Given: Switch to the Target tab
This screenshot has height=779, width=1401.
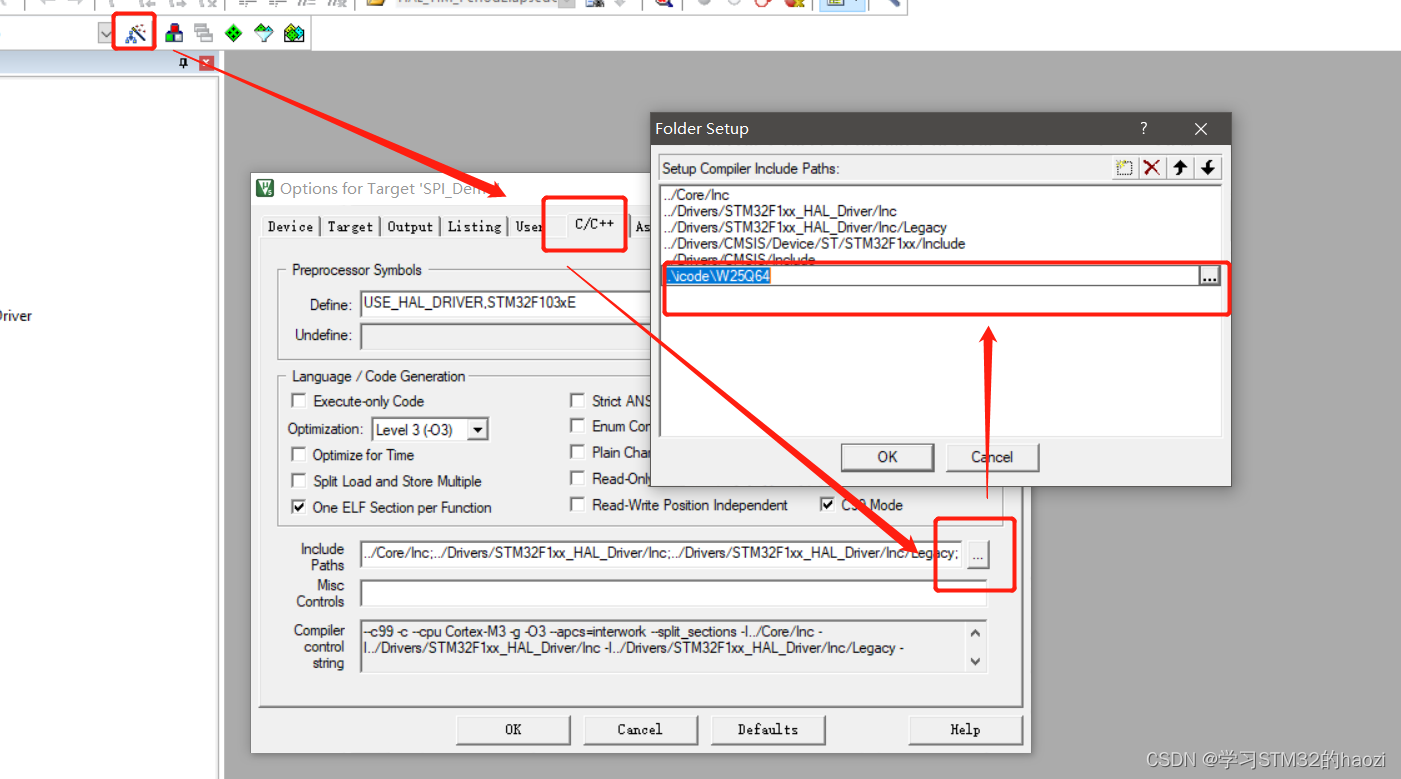Looking at the screenshot, I should point(350,226).
